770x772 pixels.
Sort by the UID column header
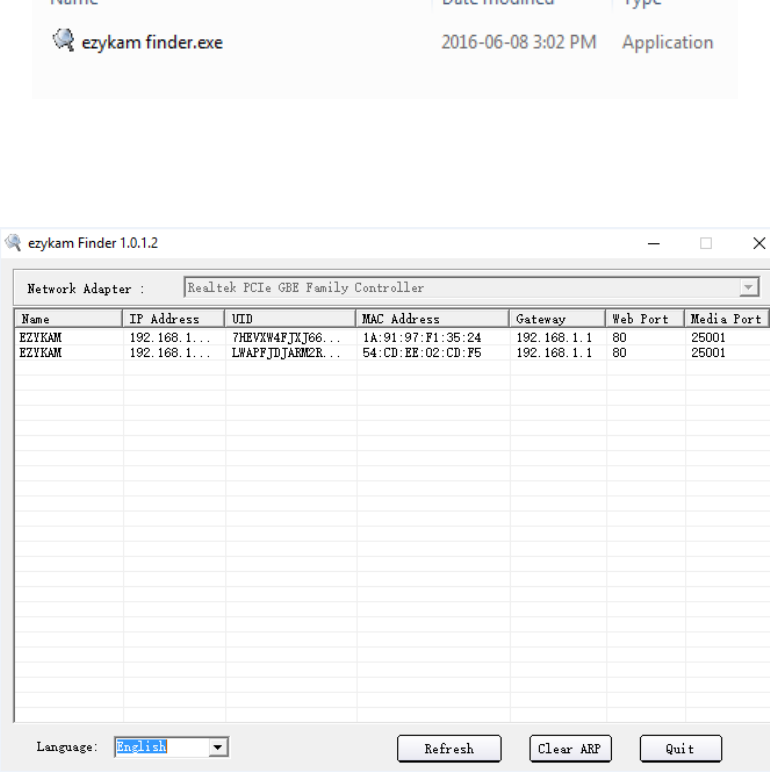point(290,319)
